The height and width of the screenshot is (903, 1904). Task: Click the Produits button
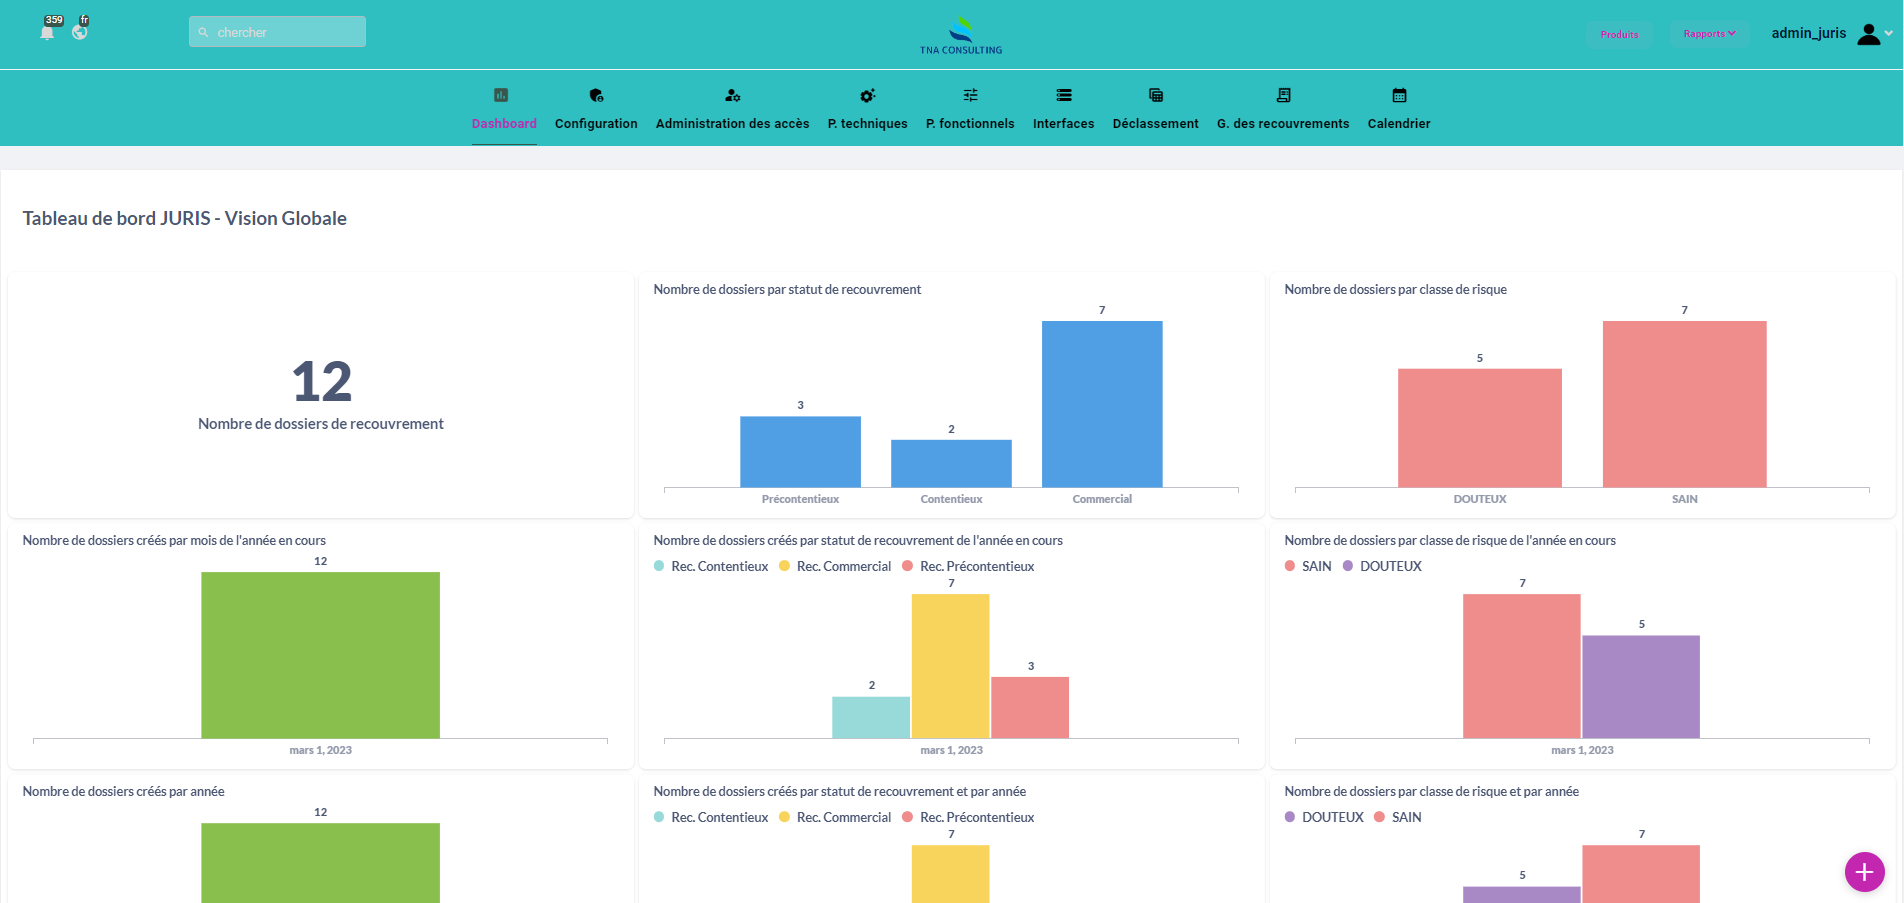pos(1619,34)
